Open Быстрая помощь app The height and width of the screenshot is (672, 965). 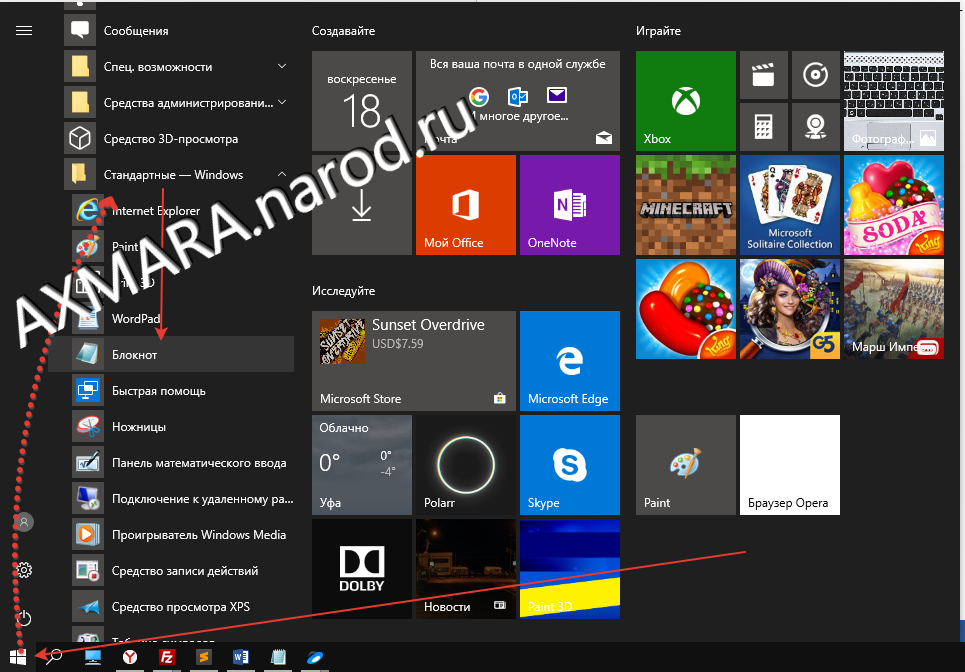click(x=183, y=391)
